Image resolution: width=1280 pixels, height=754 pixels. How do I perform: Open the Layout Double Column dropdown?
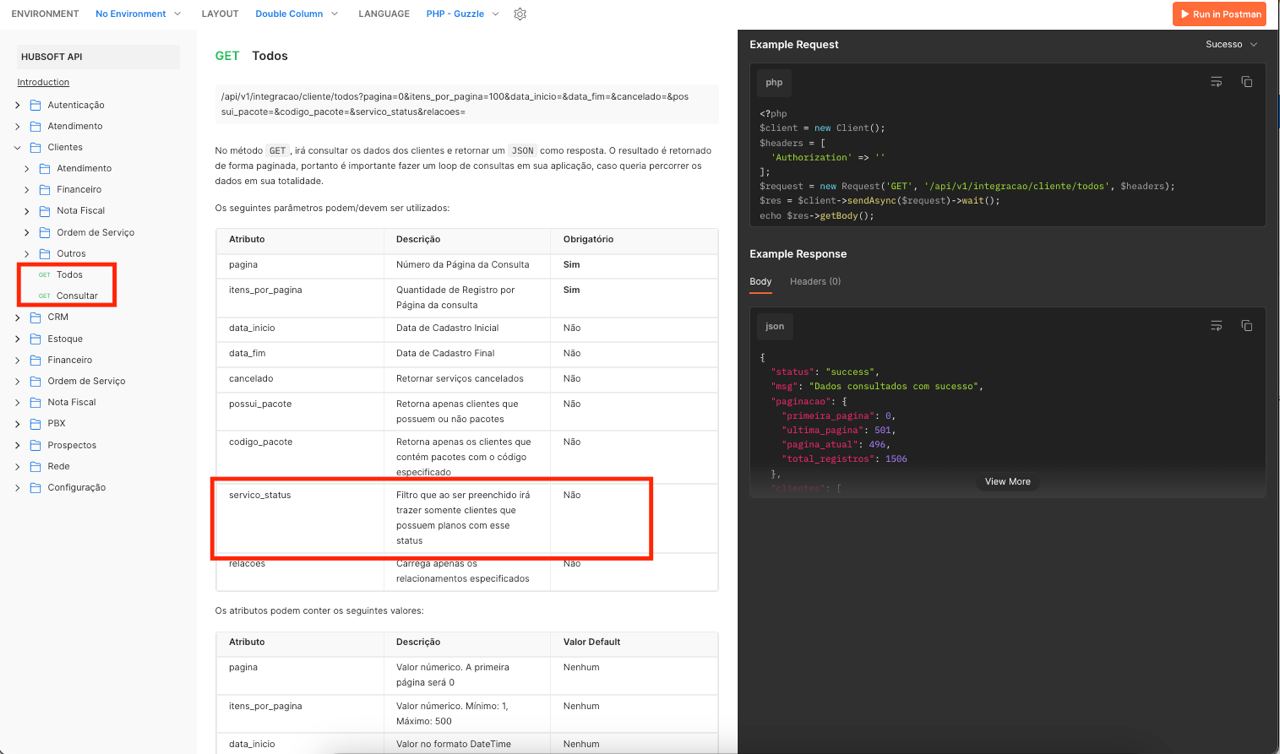[x=296, y=14]
